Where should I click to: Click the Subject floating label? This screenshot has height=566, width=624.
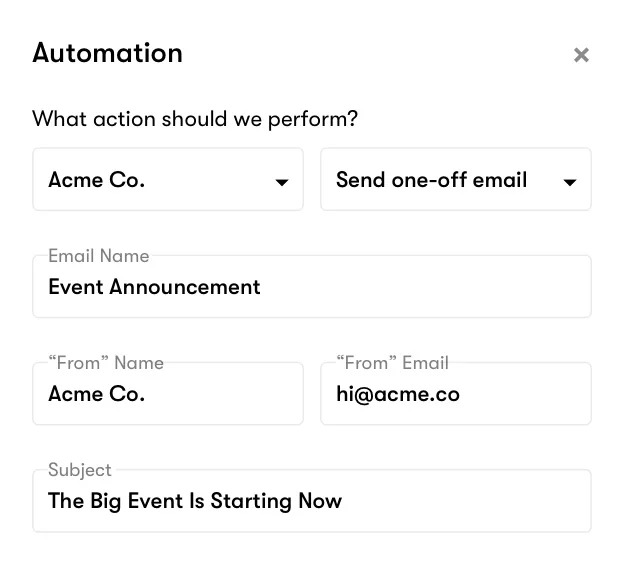pos(80,470)
